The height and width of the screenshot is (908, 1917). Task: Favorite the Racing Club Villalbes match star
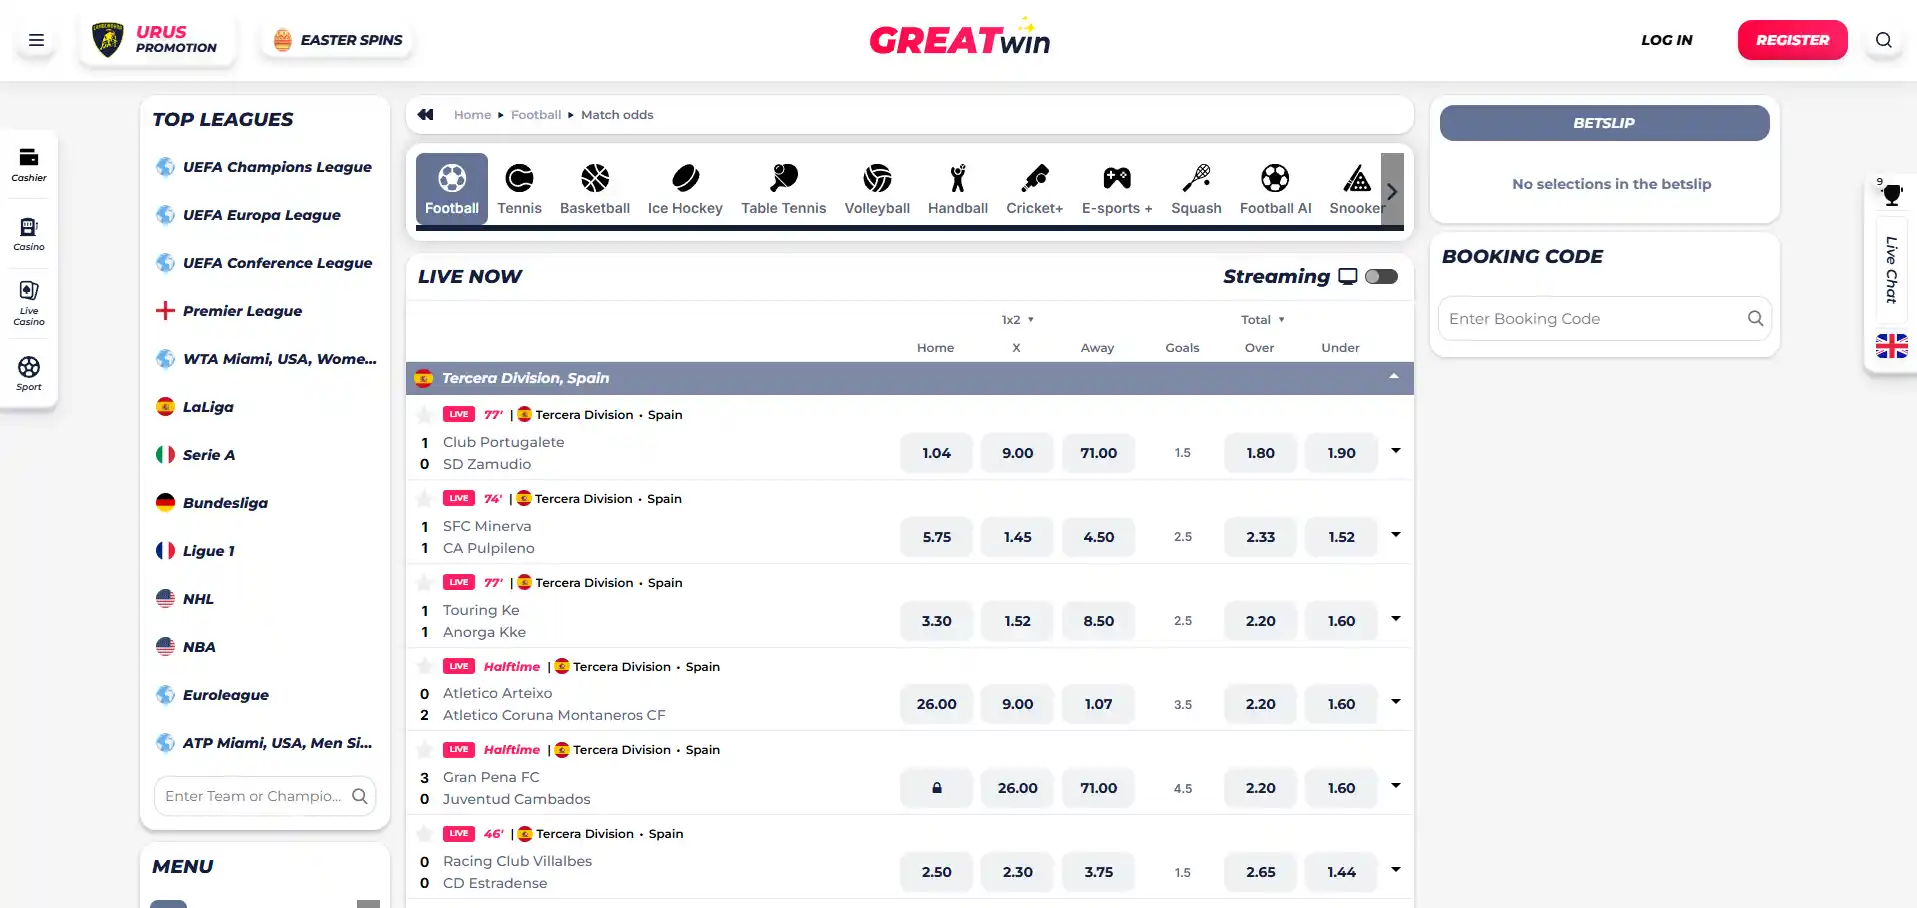point(425,833)
